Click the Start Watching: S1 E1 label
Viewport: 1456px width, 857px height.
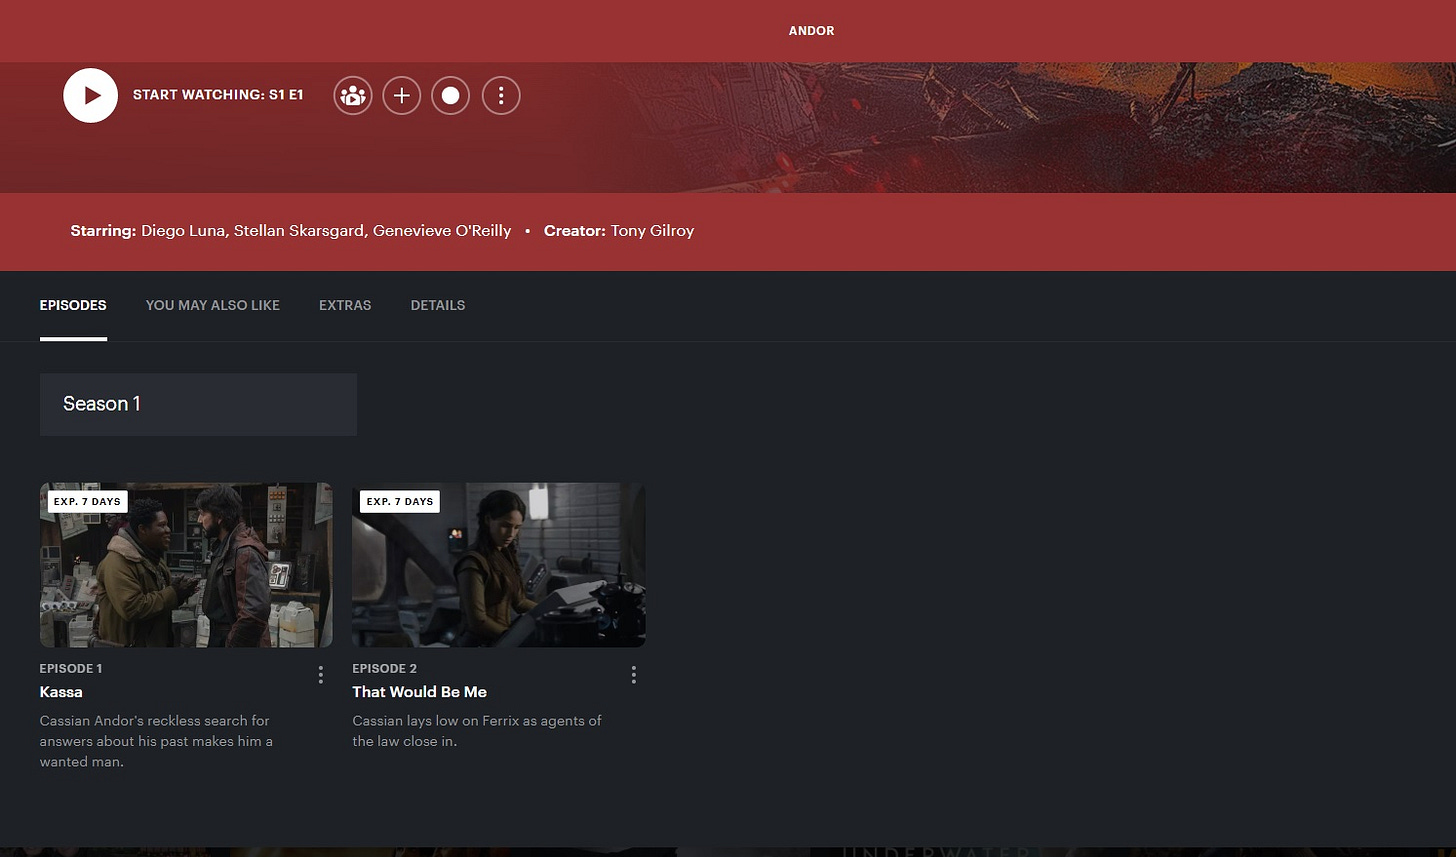point(218,95)
